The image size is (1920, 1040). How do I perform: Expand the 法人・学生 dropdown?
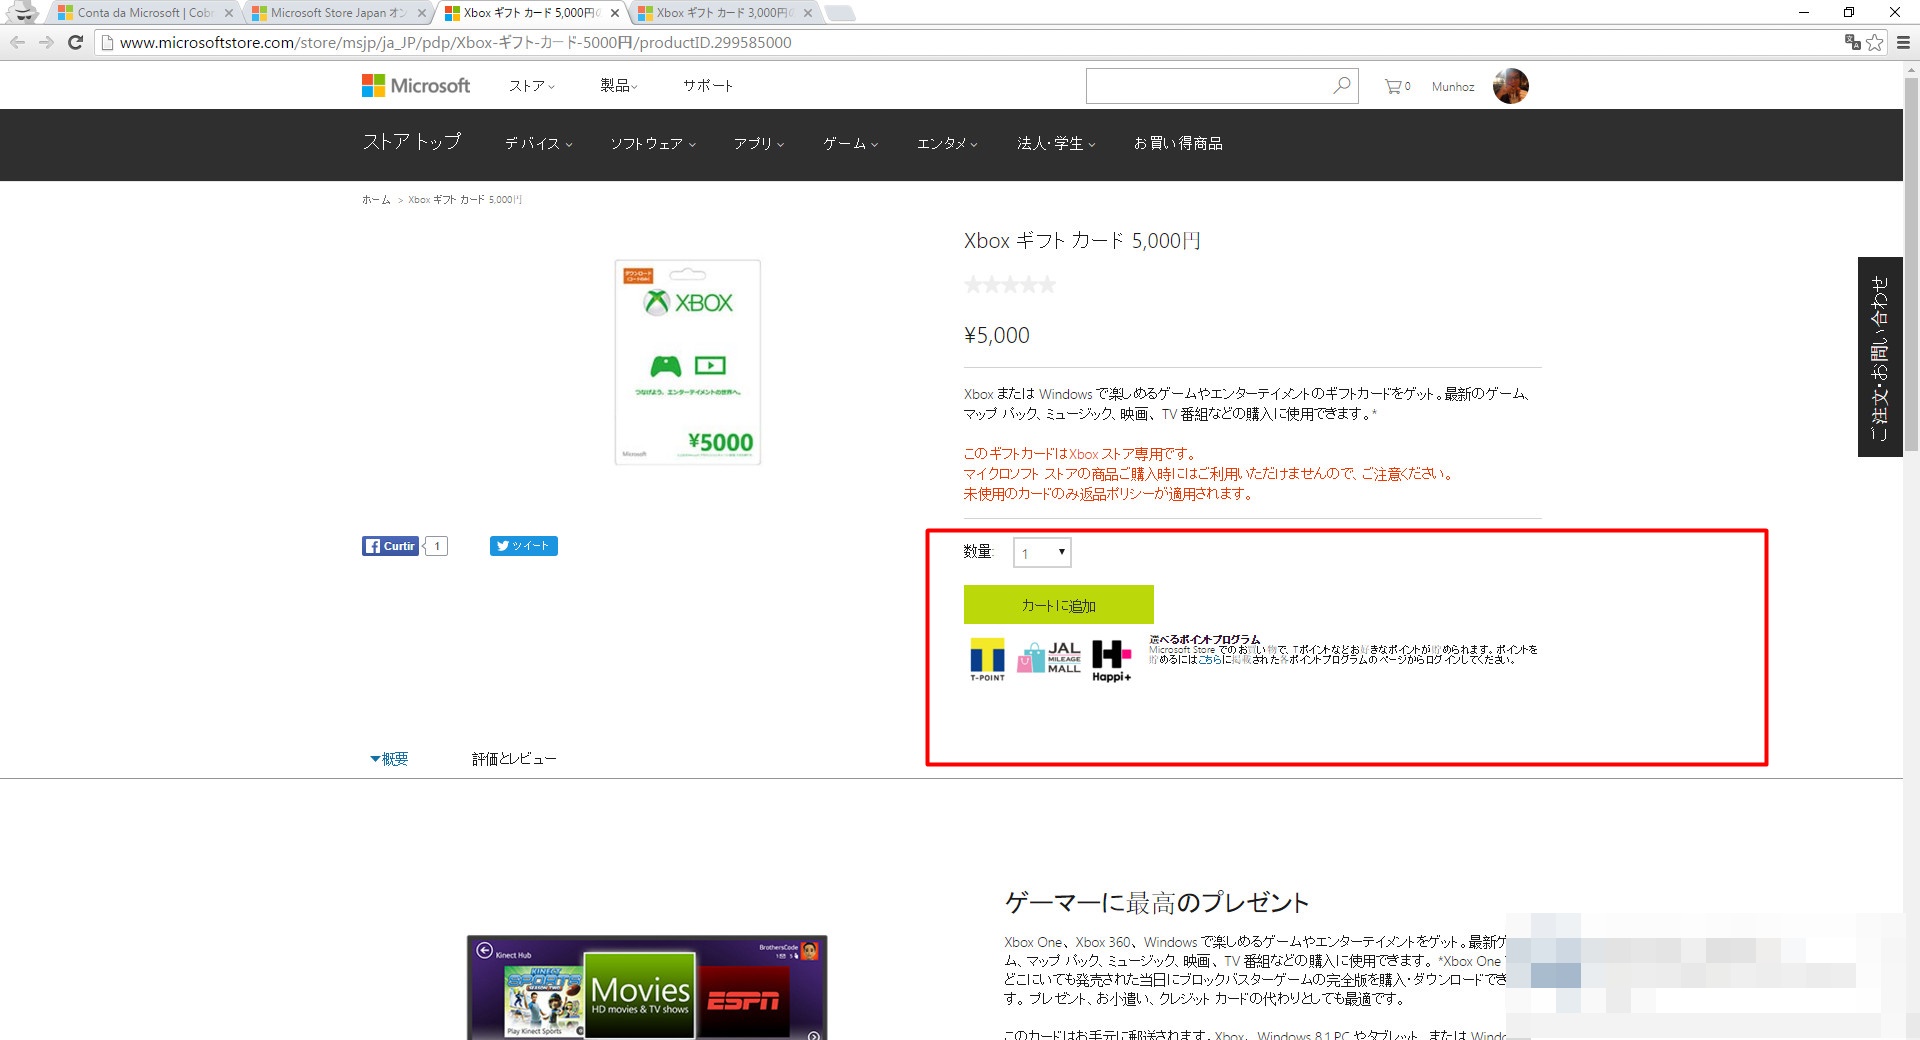pyautogui.click(x=1056, y=144)
